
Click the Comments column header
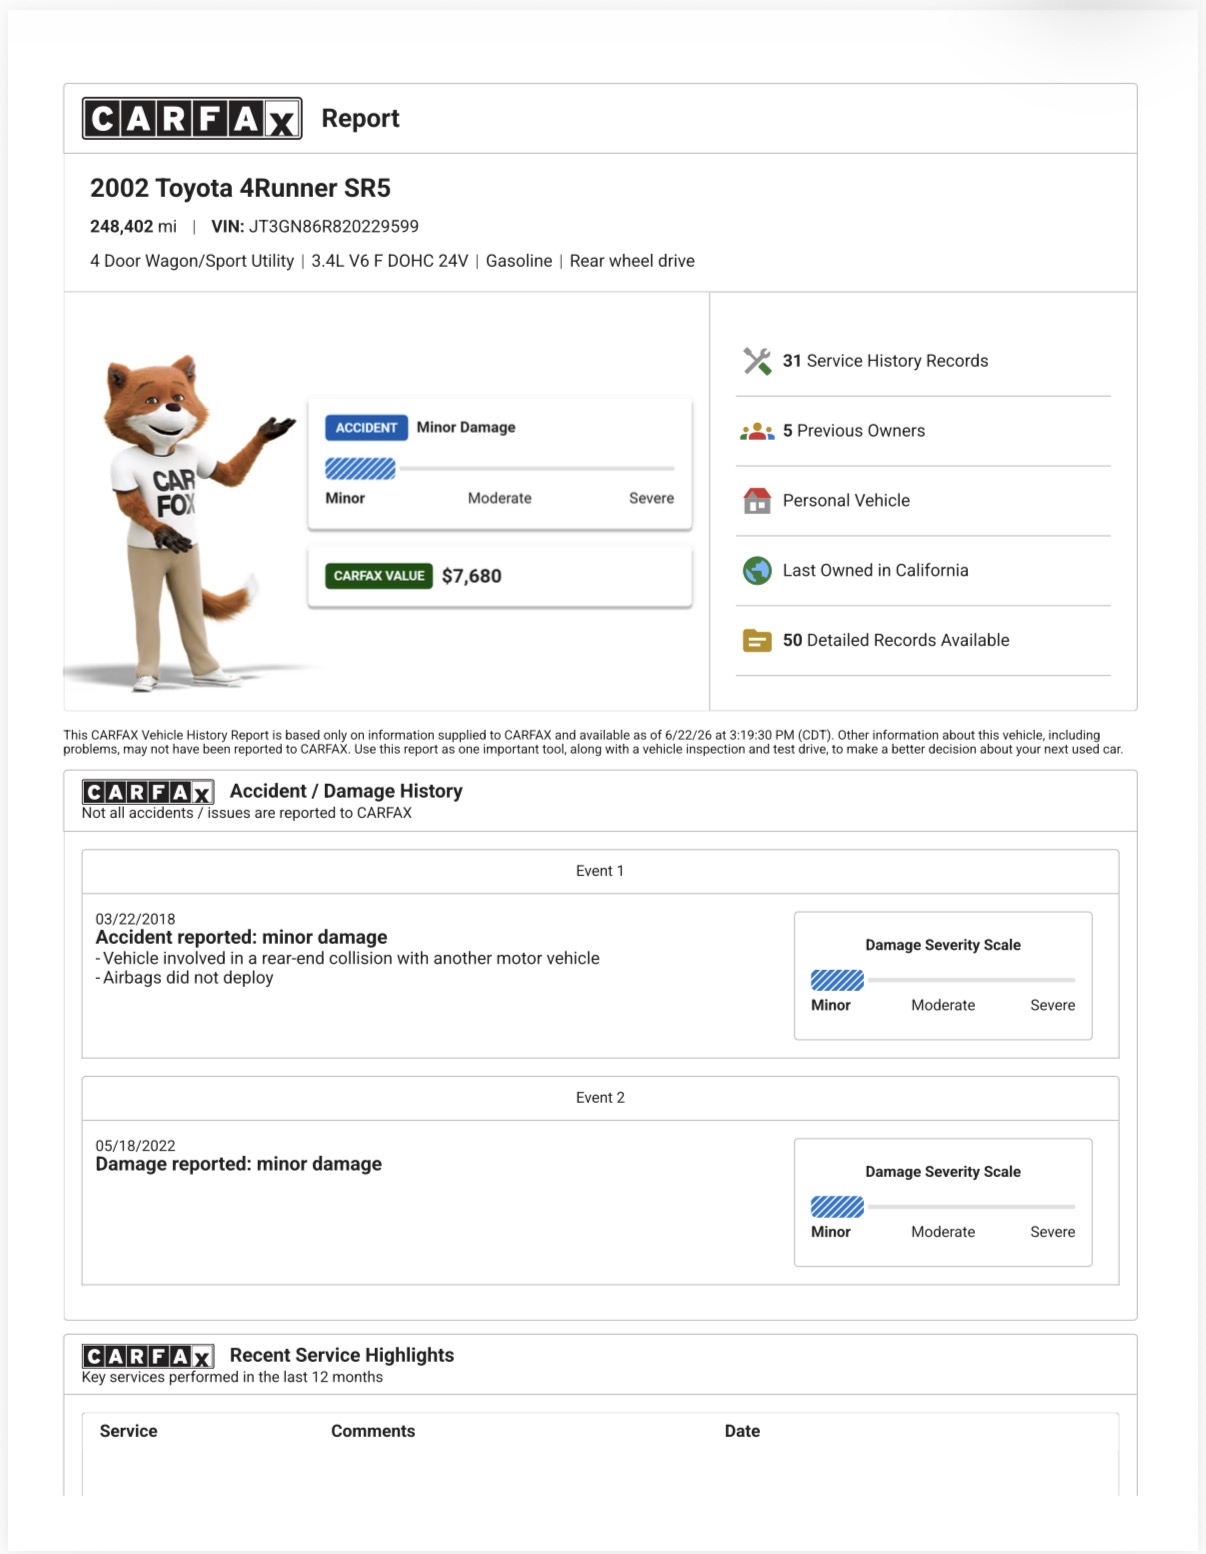pos(373,1431)
